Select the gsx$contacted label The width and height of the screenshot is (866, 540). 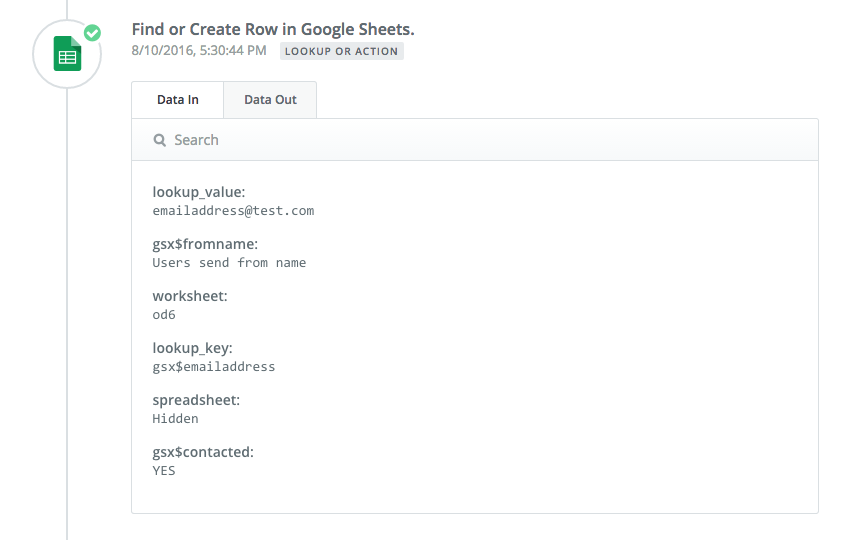click(203, 452)
